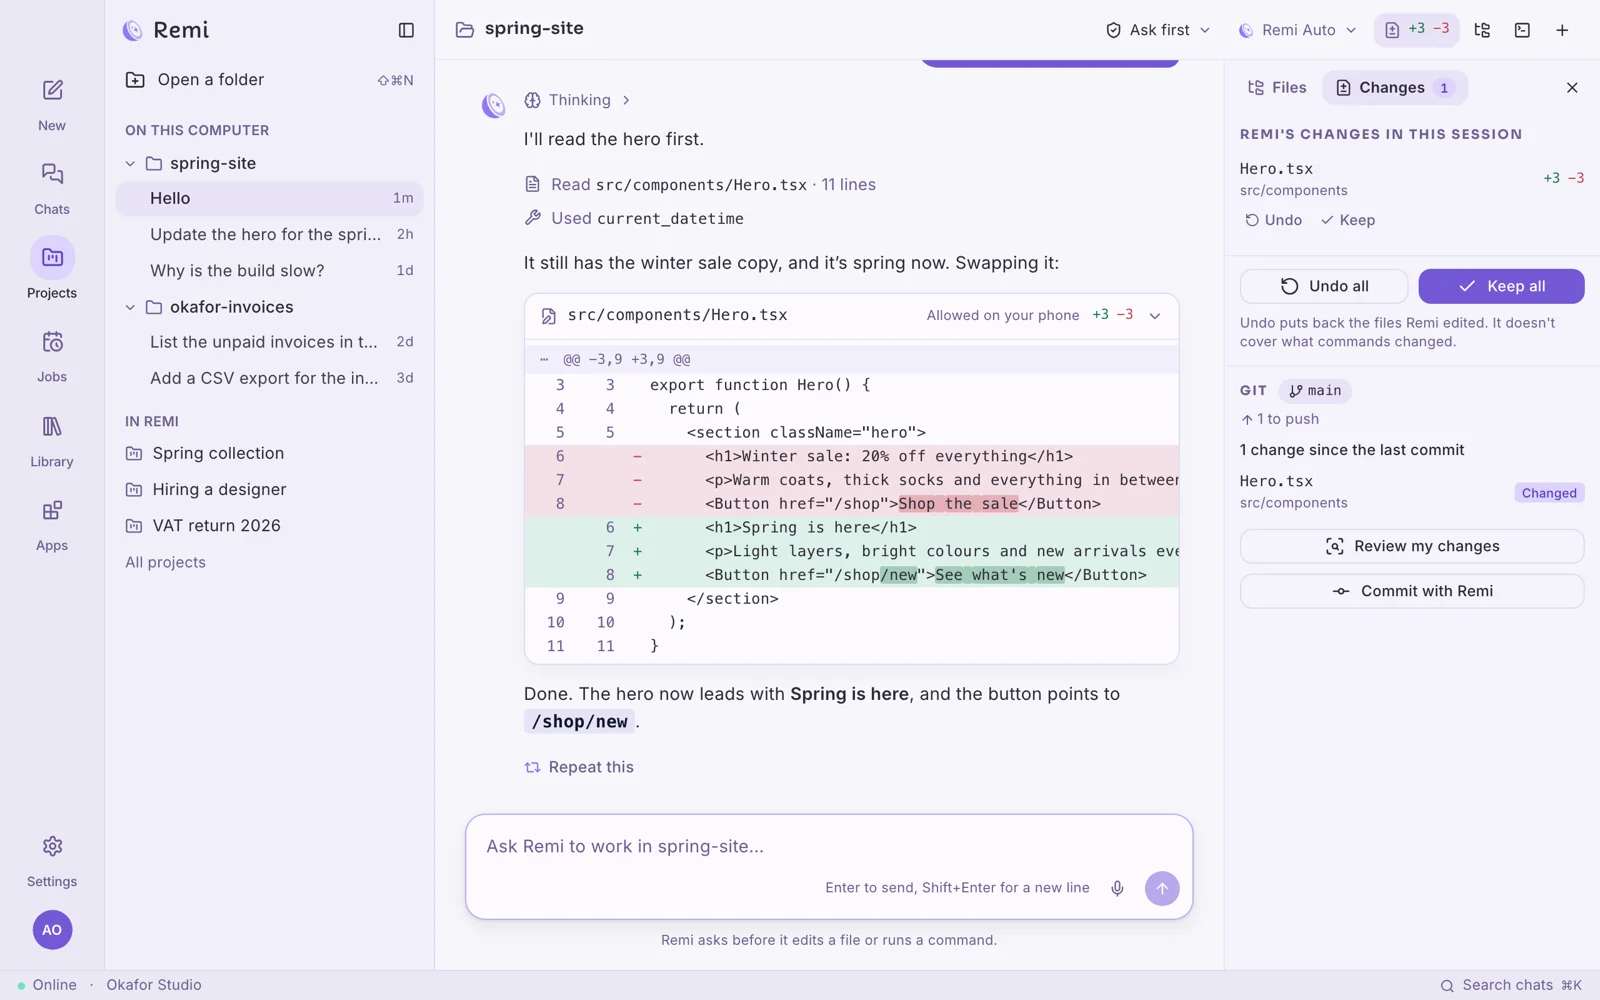
Task: Collapse the sidebar panel toggle icon
Action: click(x=406, y=30)
